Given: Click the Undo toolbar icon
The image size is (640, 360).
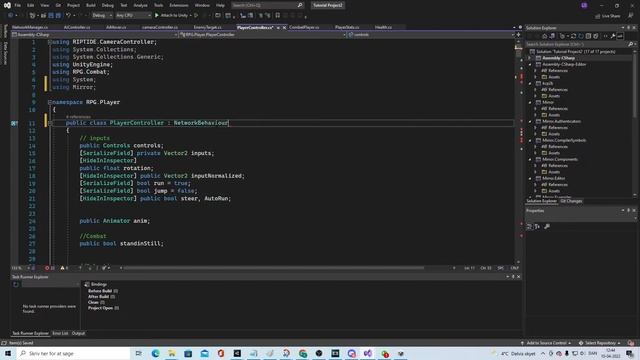Looking at the screenshot, I should tap(69, 16).
